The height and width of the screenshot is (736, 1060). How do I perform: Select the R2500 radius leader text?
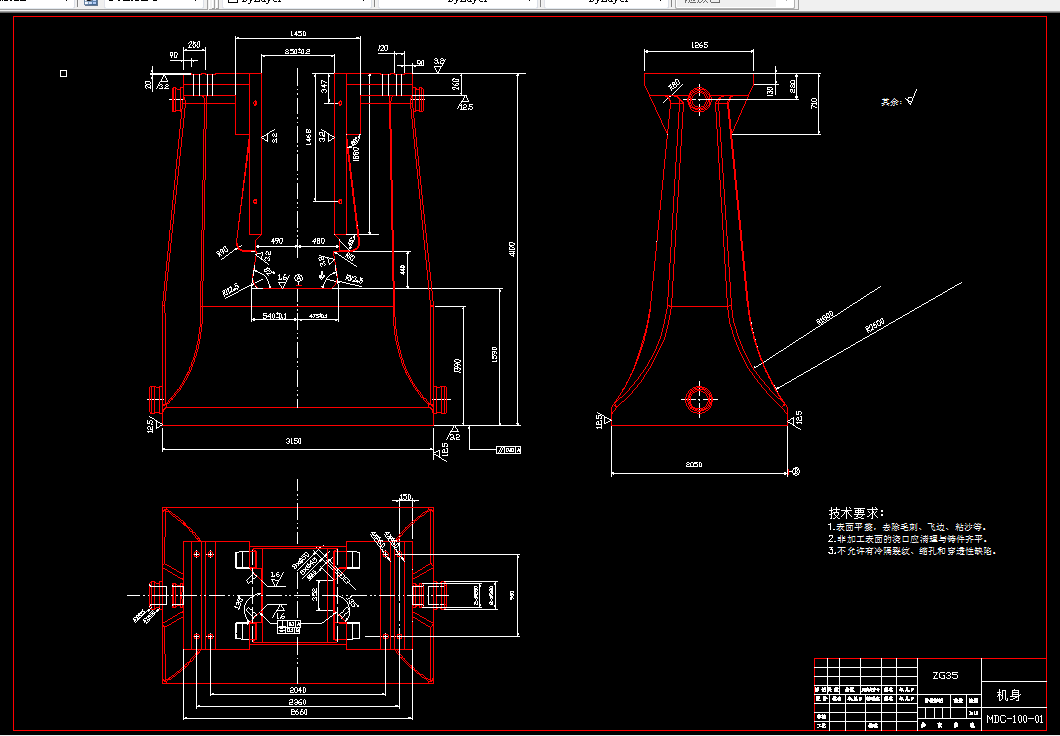pos(875,326)
